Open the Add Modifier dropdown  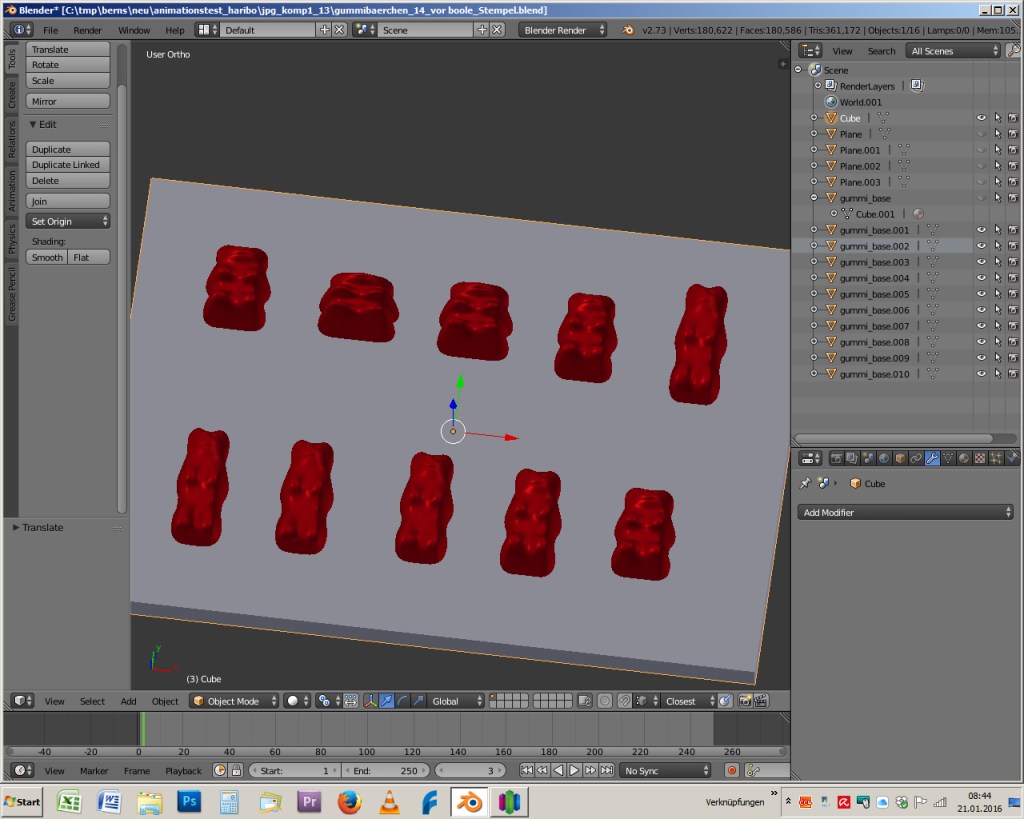(907, 512)
